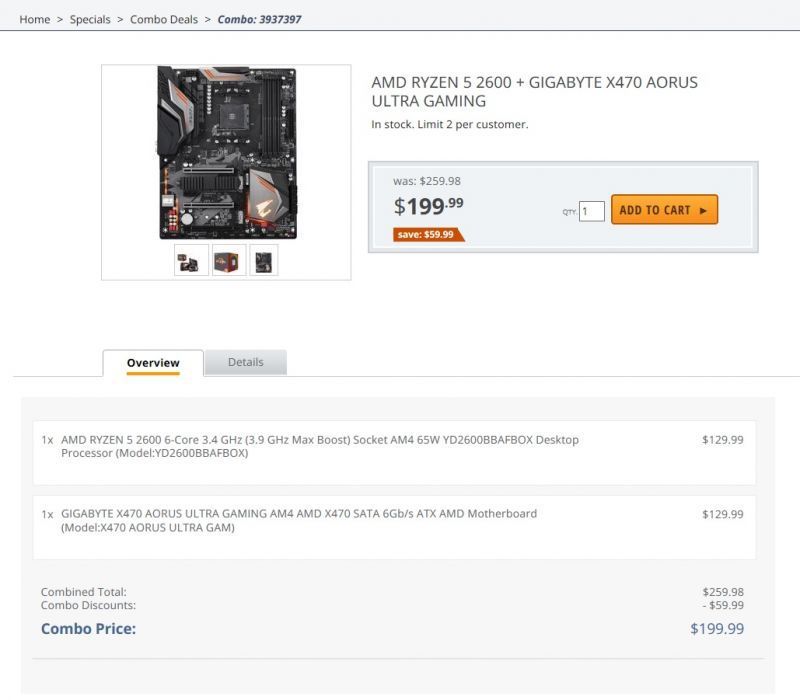
Task: Click the main motherboard product image
Action: point(227,153)
